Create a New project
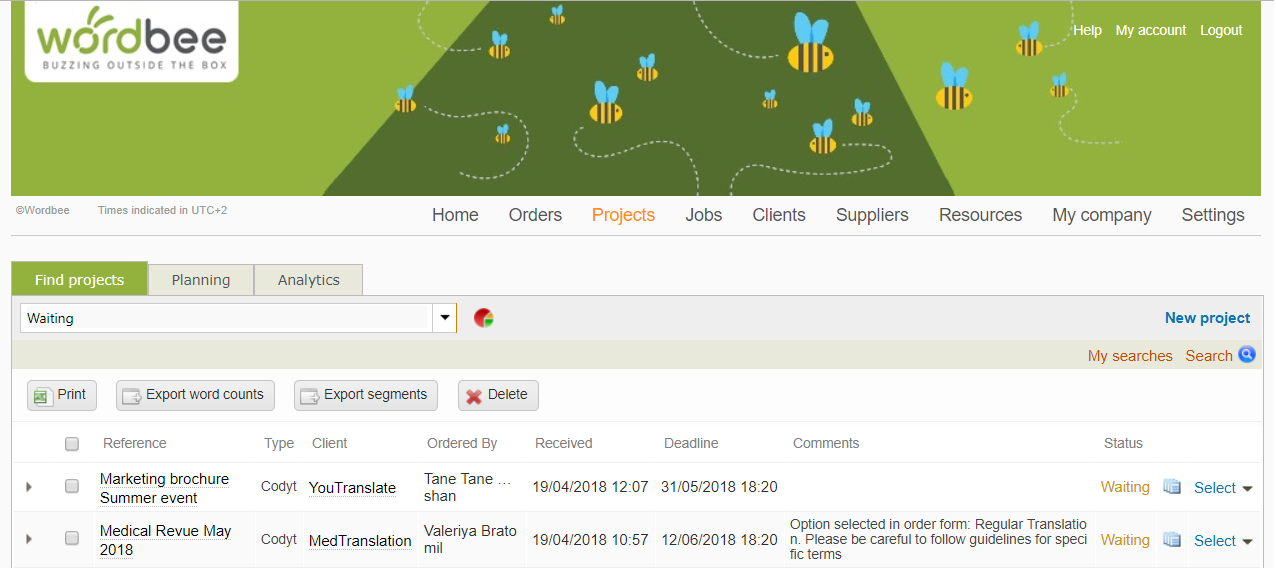 [x=1207, y=318]
